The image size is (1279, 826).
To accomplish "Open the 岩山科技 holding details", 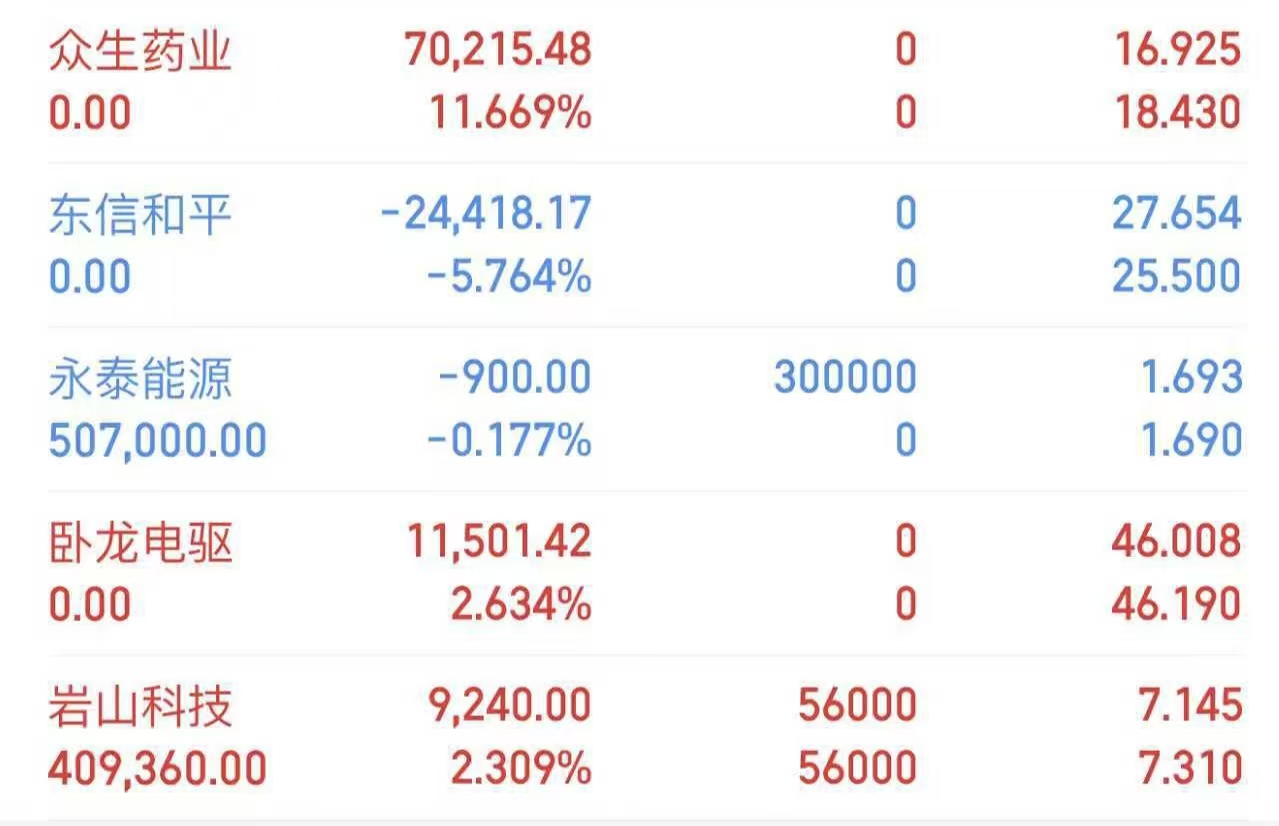I will (140, 706).
